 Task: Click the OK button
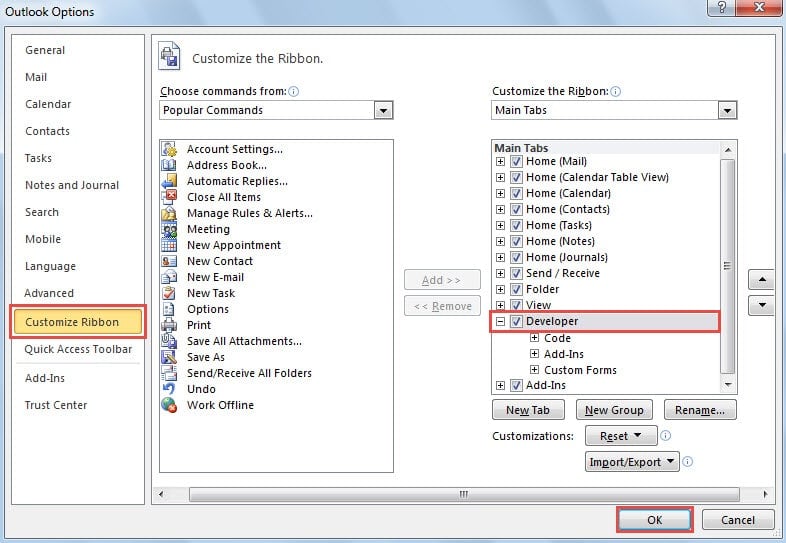pos(655,520)
